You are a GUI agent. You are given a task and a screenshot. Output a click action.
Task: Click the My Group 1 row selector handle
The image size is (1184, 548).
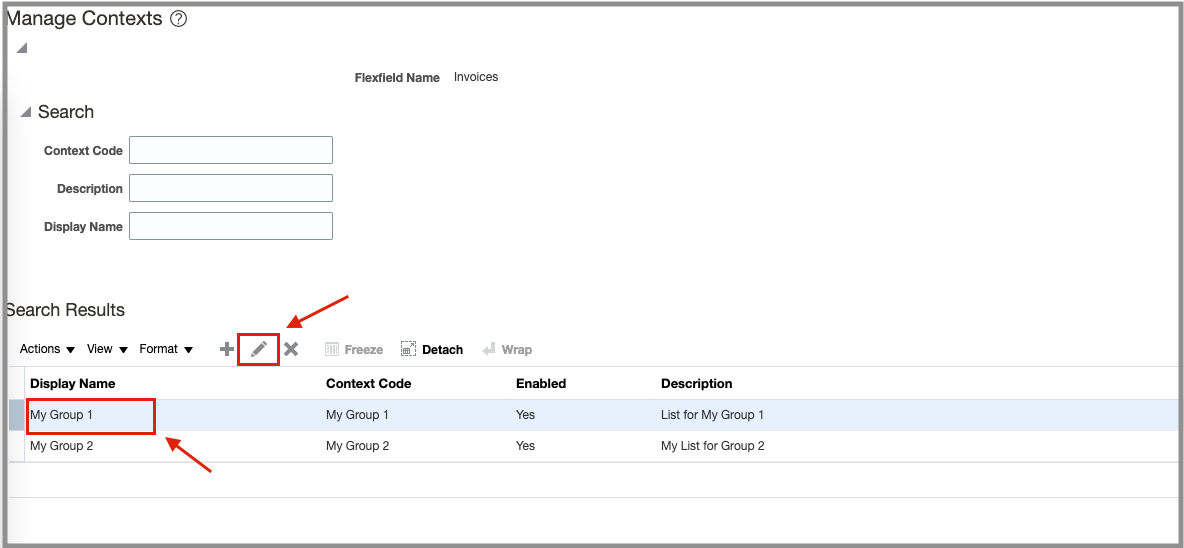click(16, 415)
